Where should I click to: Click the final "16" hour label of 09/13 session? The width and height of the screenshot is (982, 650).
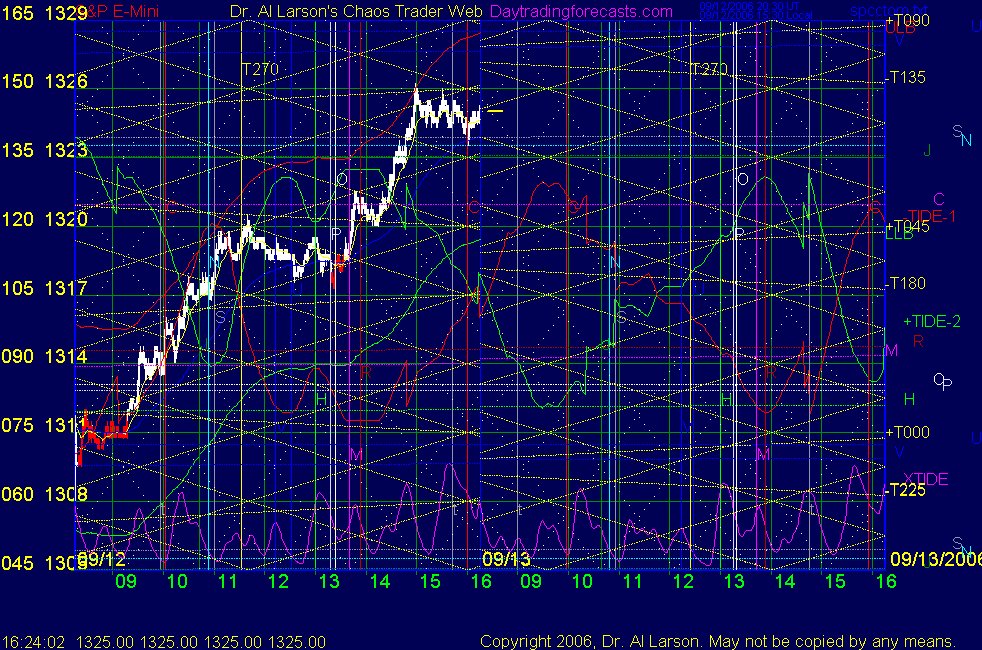coord(886,581)
